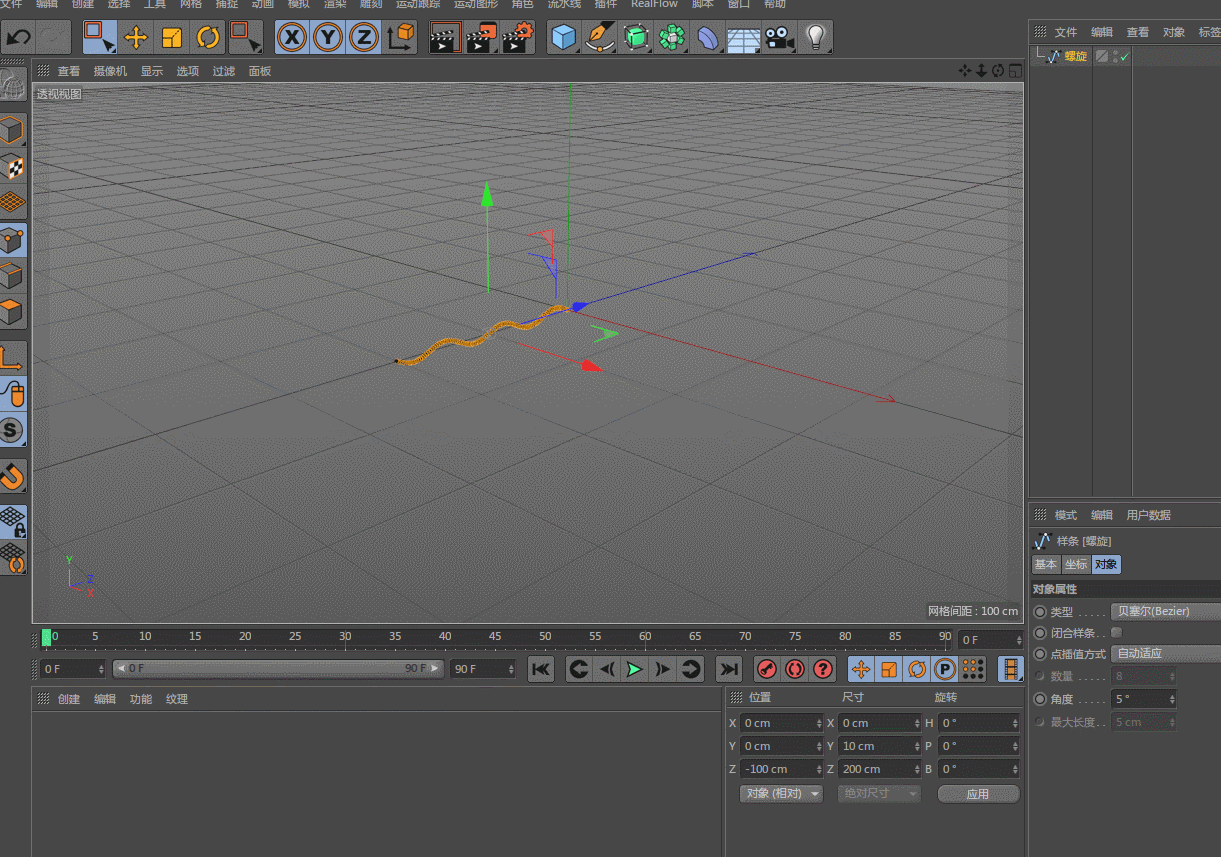Add a Cube primitive object
1221x857 pixels.
564,38
